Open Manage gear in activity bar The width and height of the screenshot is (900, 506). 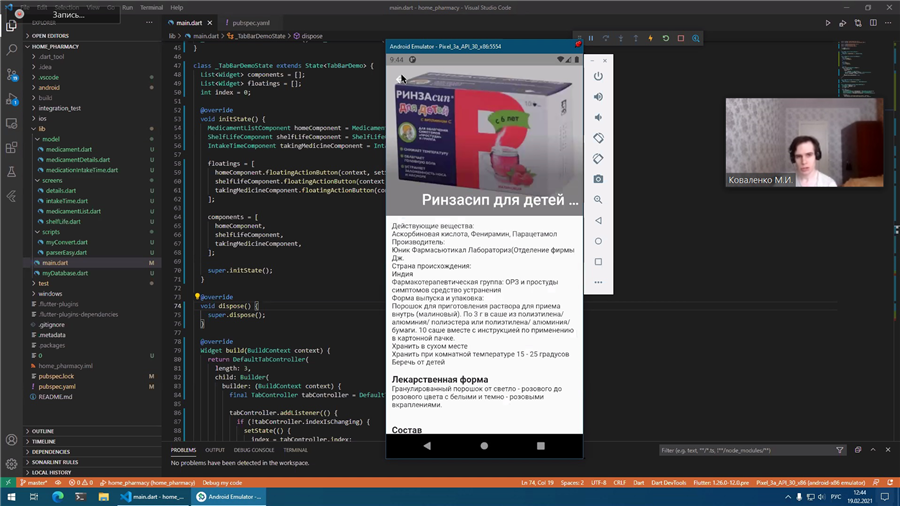[11, 464]
